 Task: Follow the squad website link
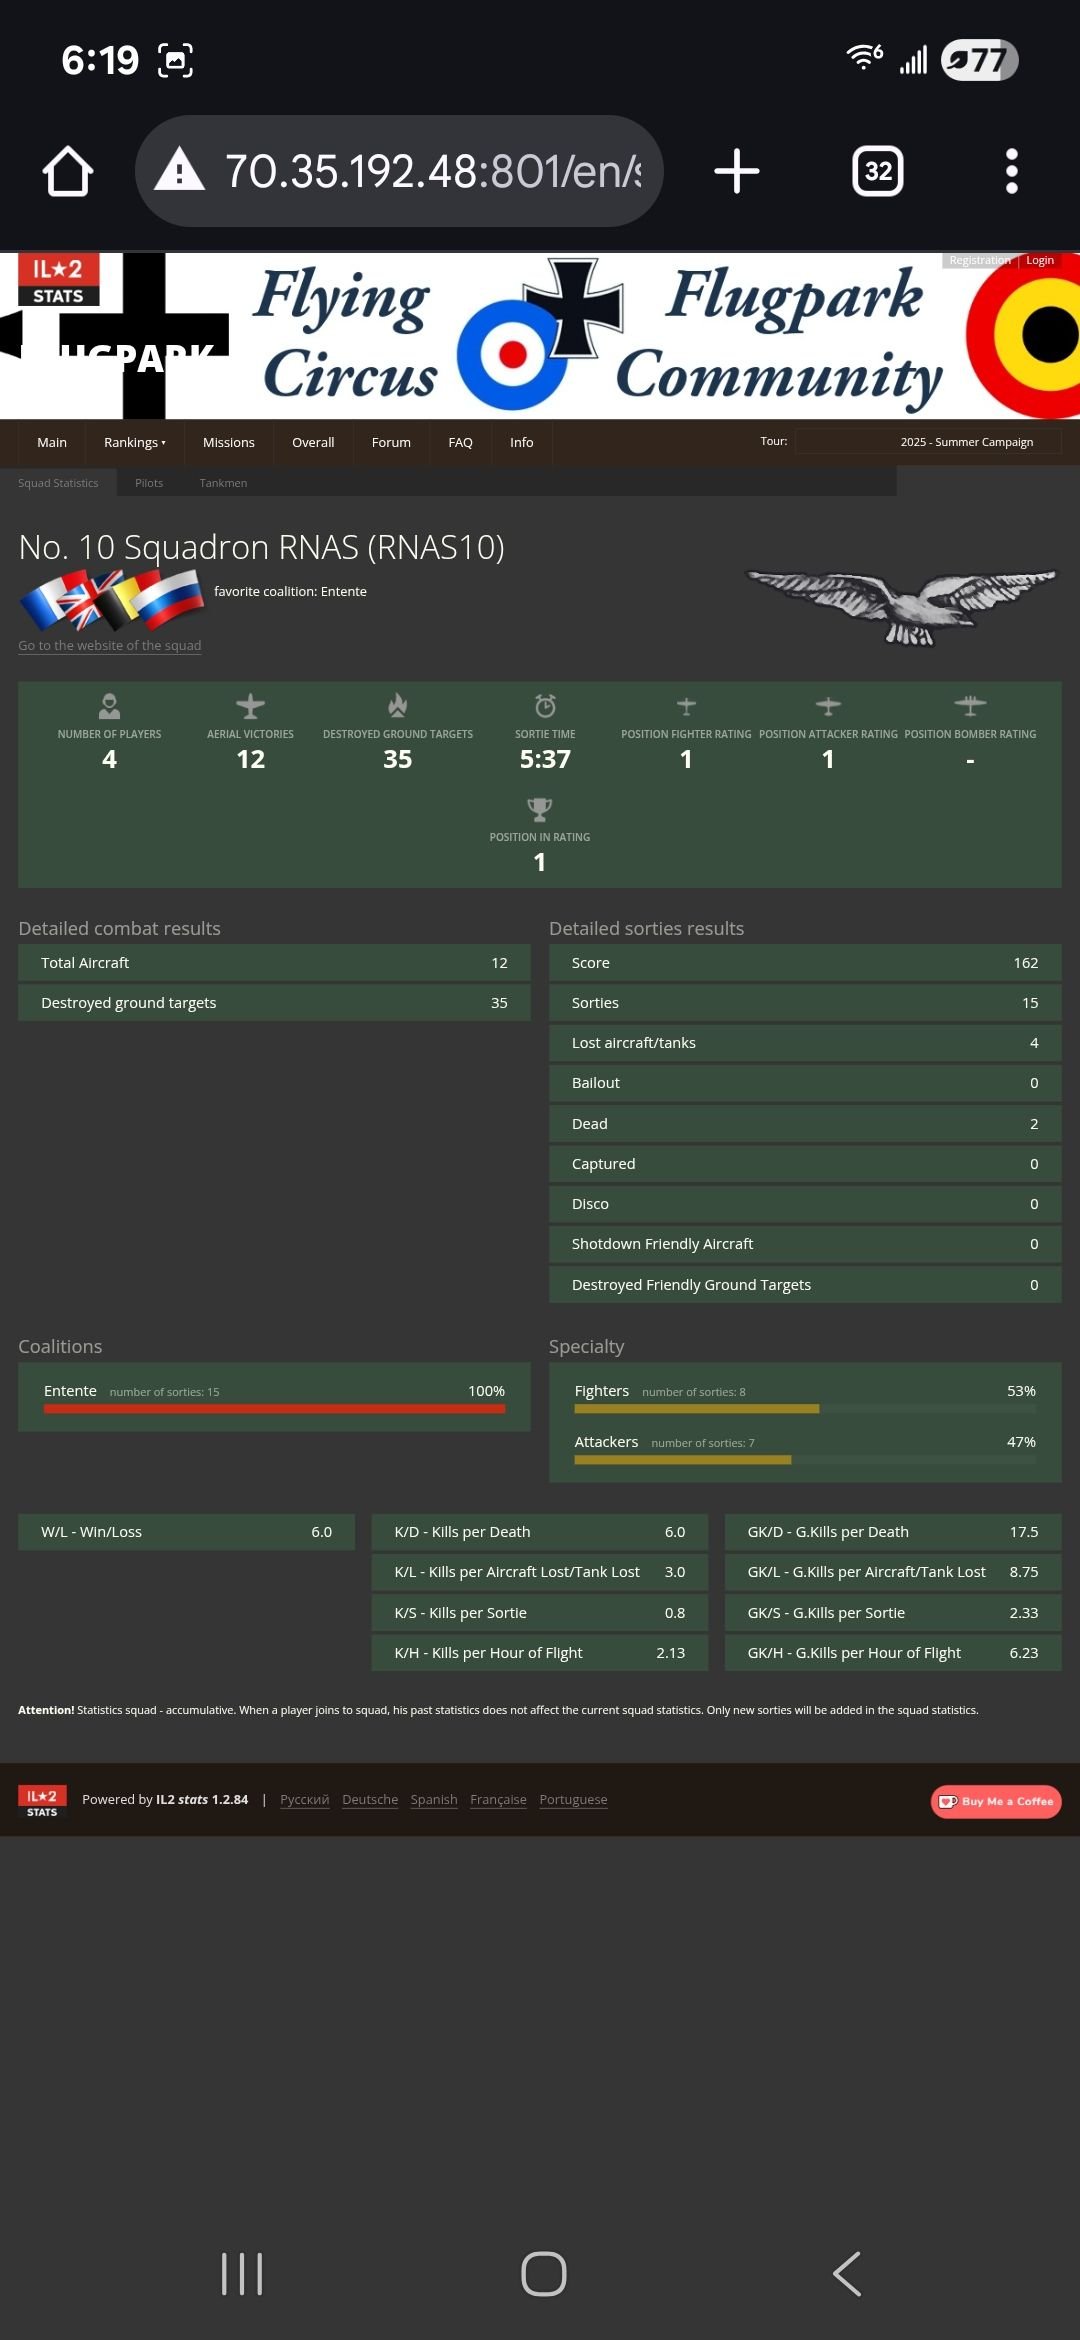(110, 646)
